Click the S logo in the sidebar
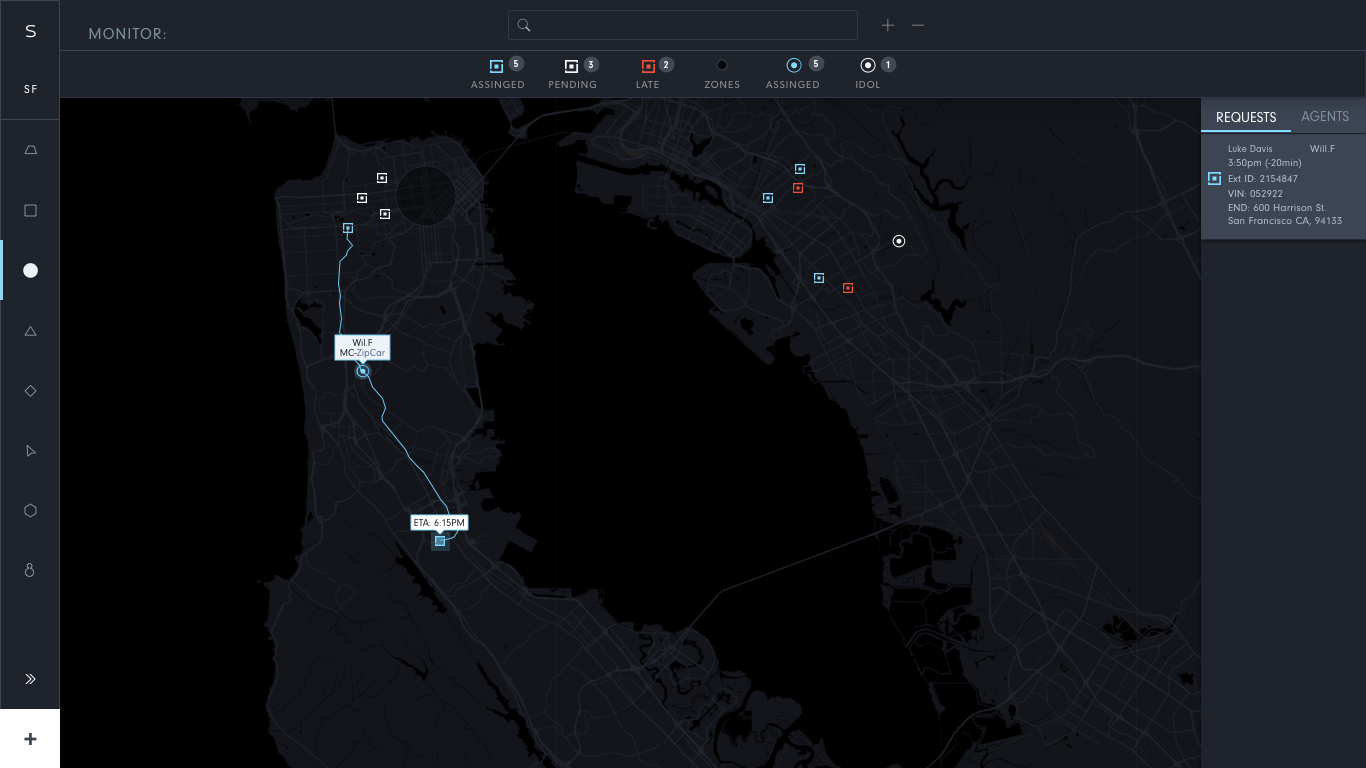 [x=30, y=31]
